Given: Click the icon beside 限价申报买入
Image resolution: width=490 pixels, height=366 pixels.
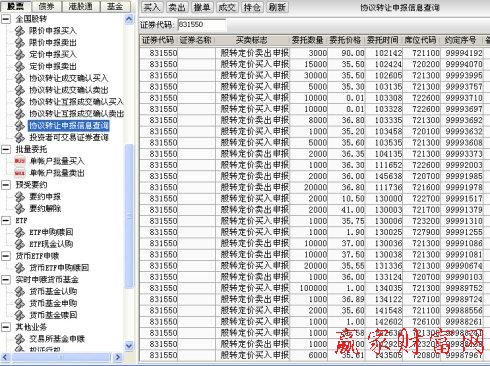Looking at the screenshot, I should point(20,31).
